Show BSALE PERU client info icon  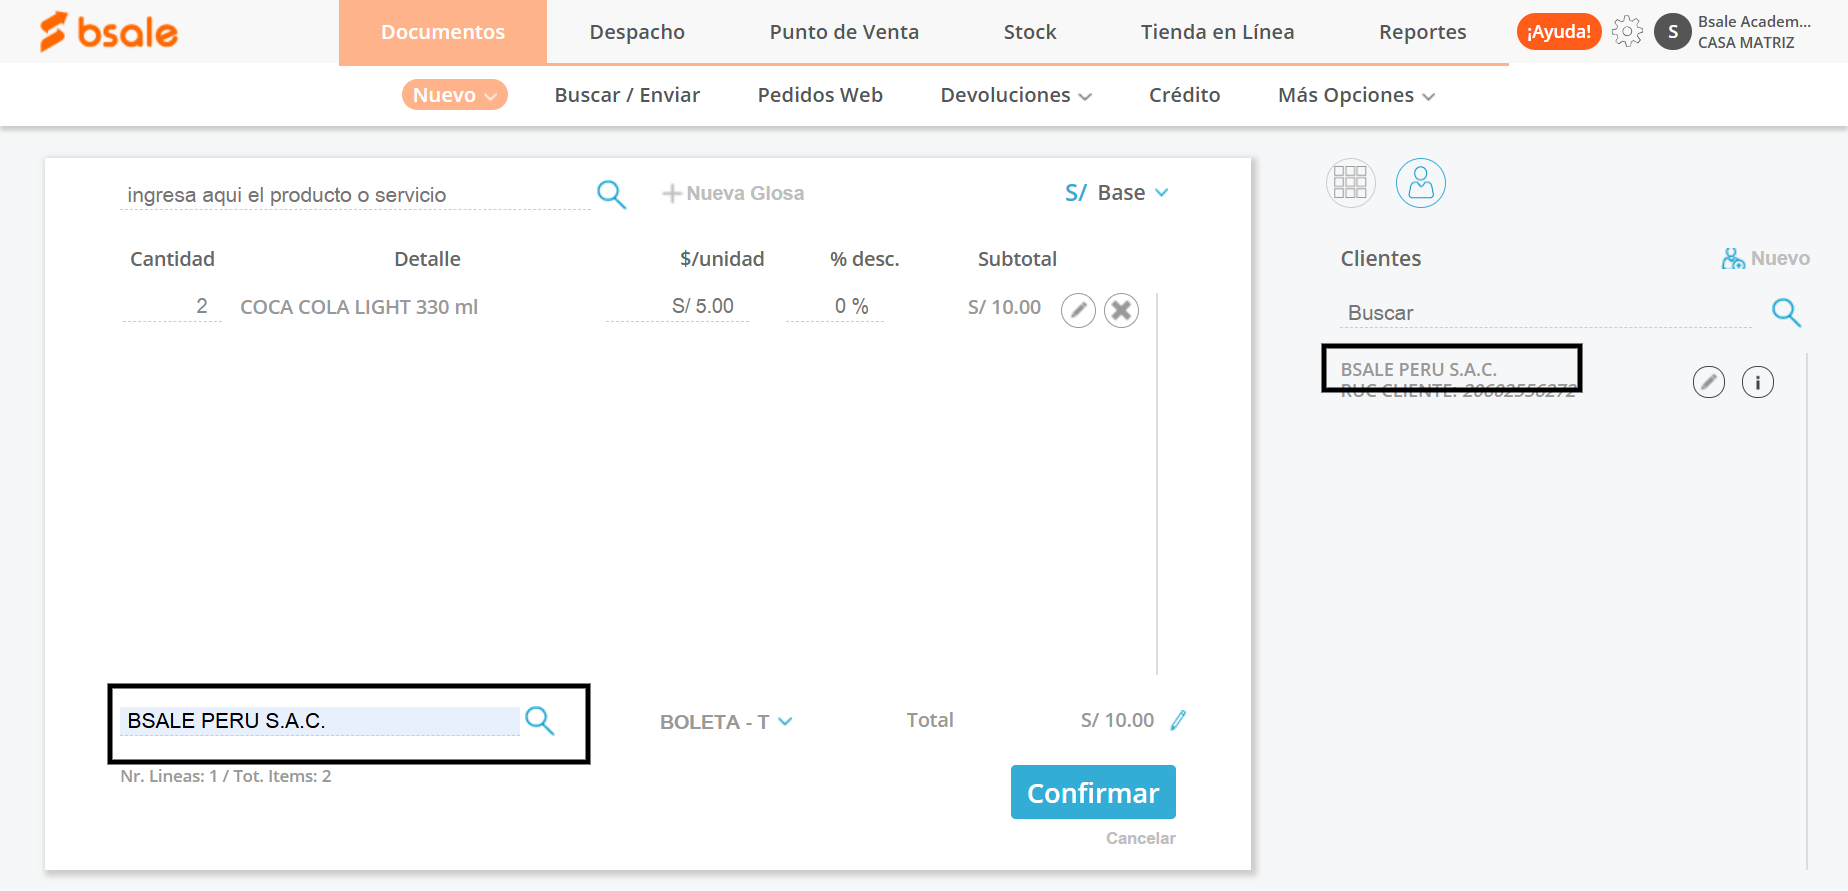point(1758,382)
